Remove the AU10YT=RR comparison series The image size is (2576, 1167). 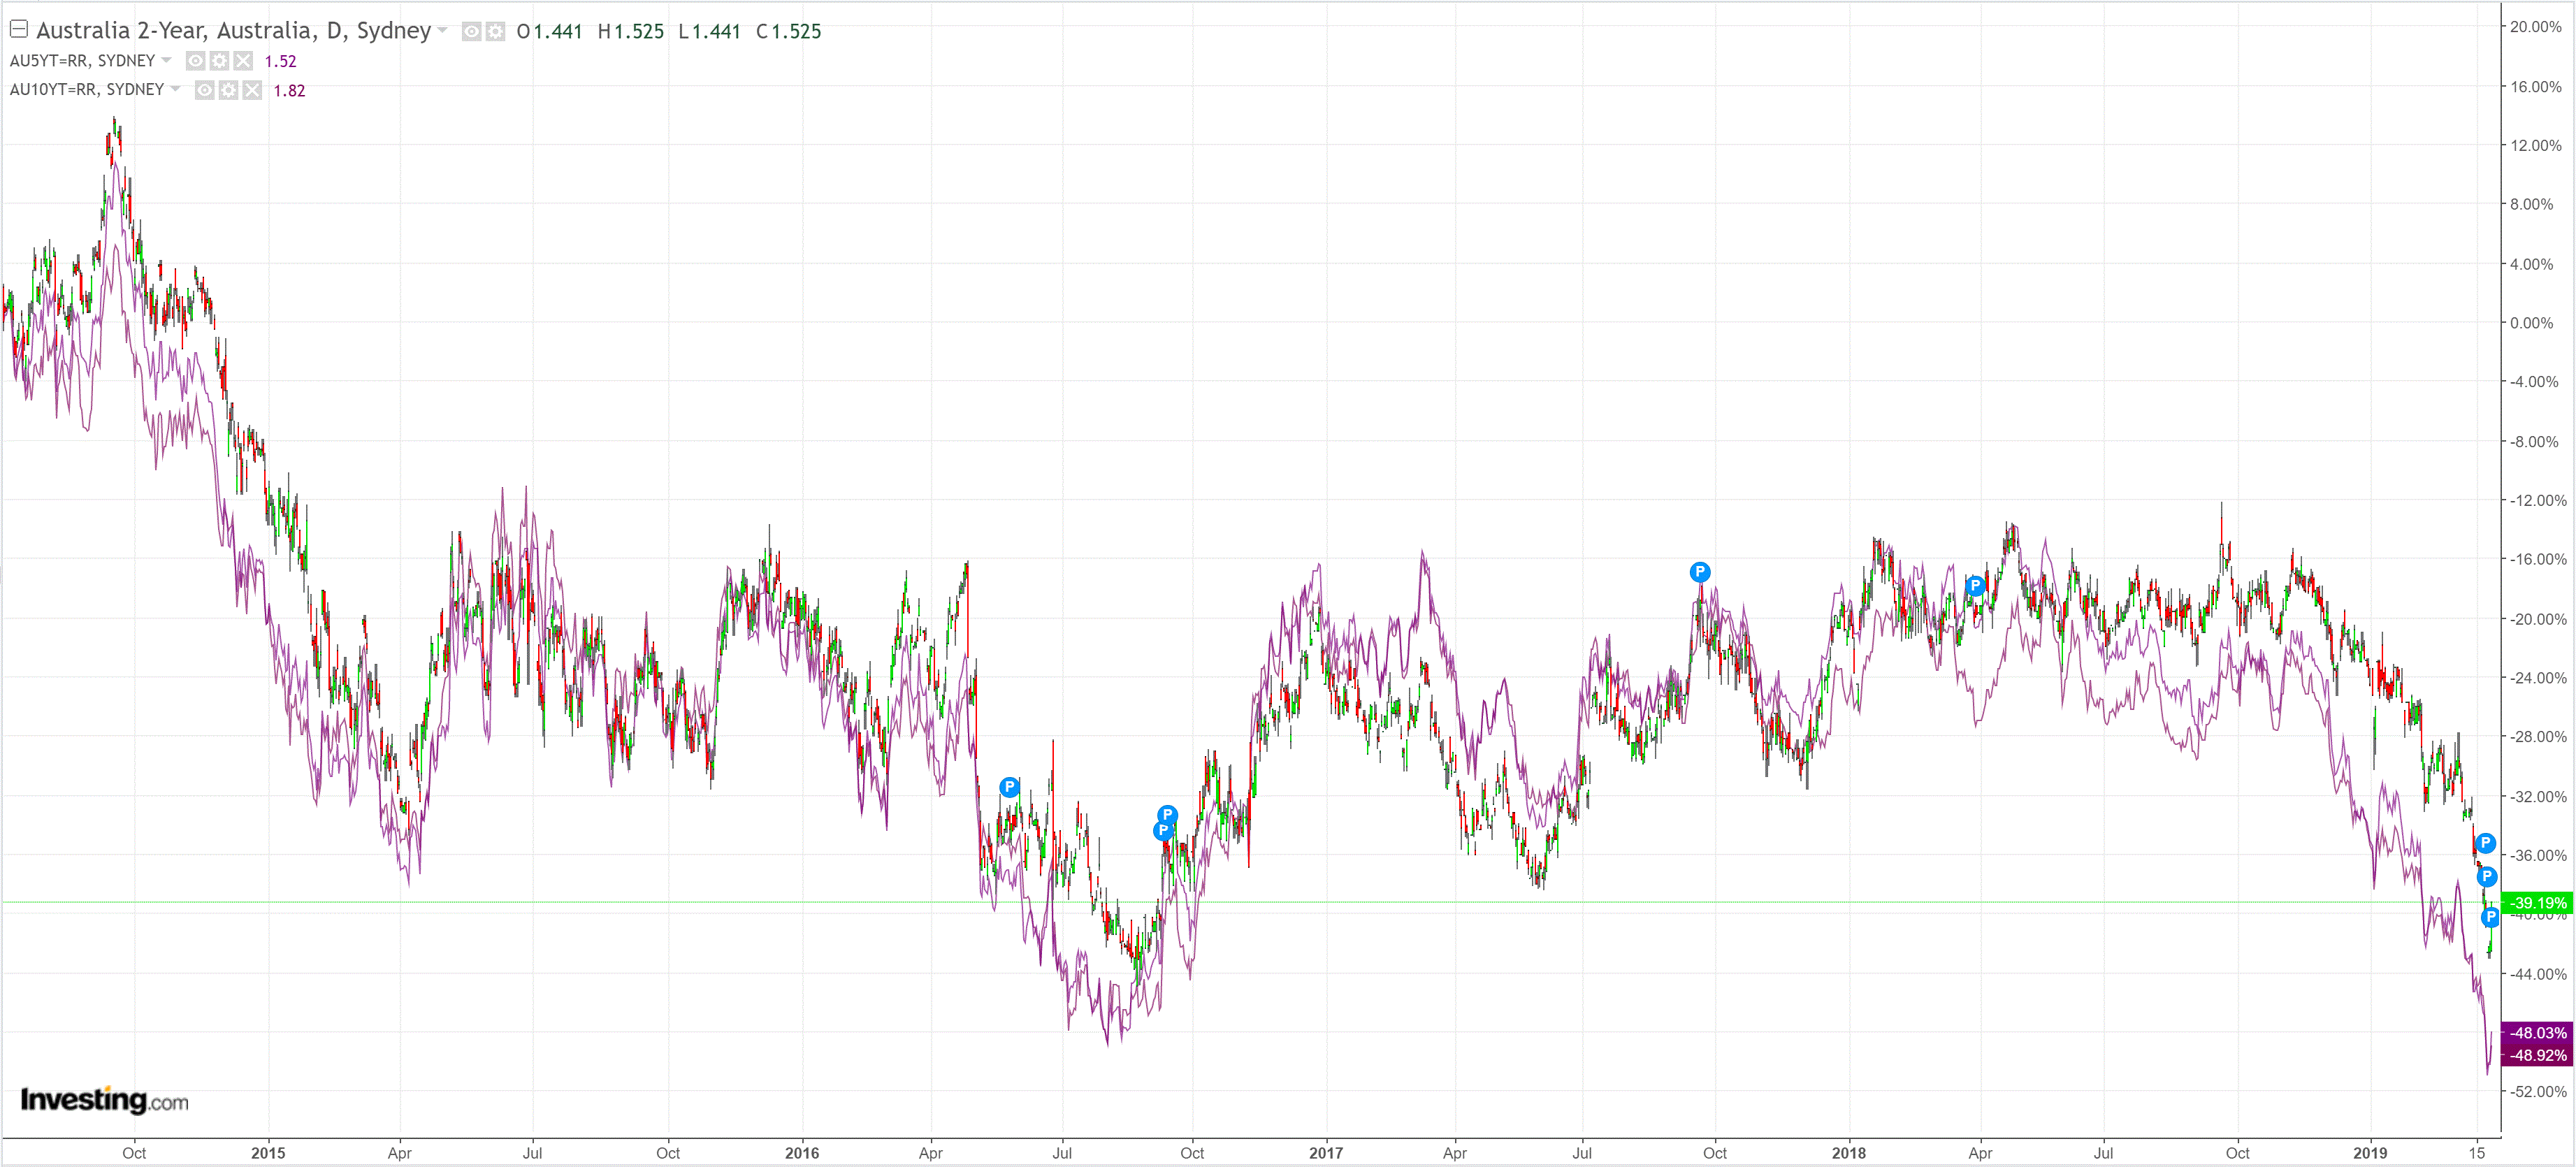pyautogui.click(x=252, y=90)
